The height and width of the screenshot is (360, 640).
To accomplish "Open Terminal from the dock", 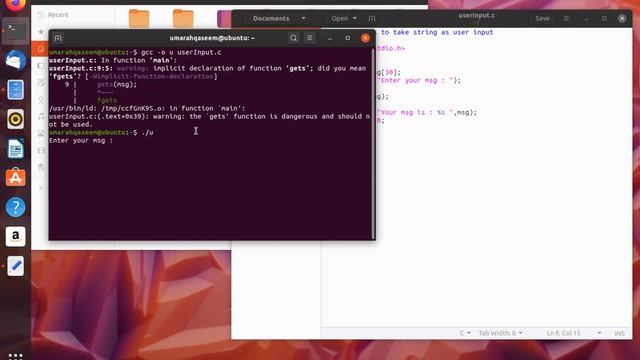I will coord(16,31).
